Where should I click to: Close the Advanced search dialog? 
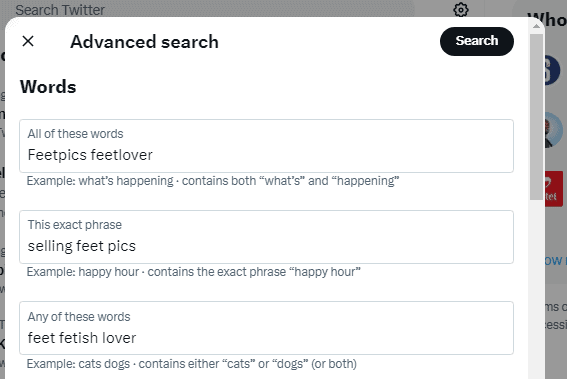(28, 41)
